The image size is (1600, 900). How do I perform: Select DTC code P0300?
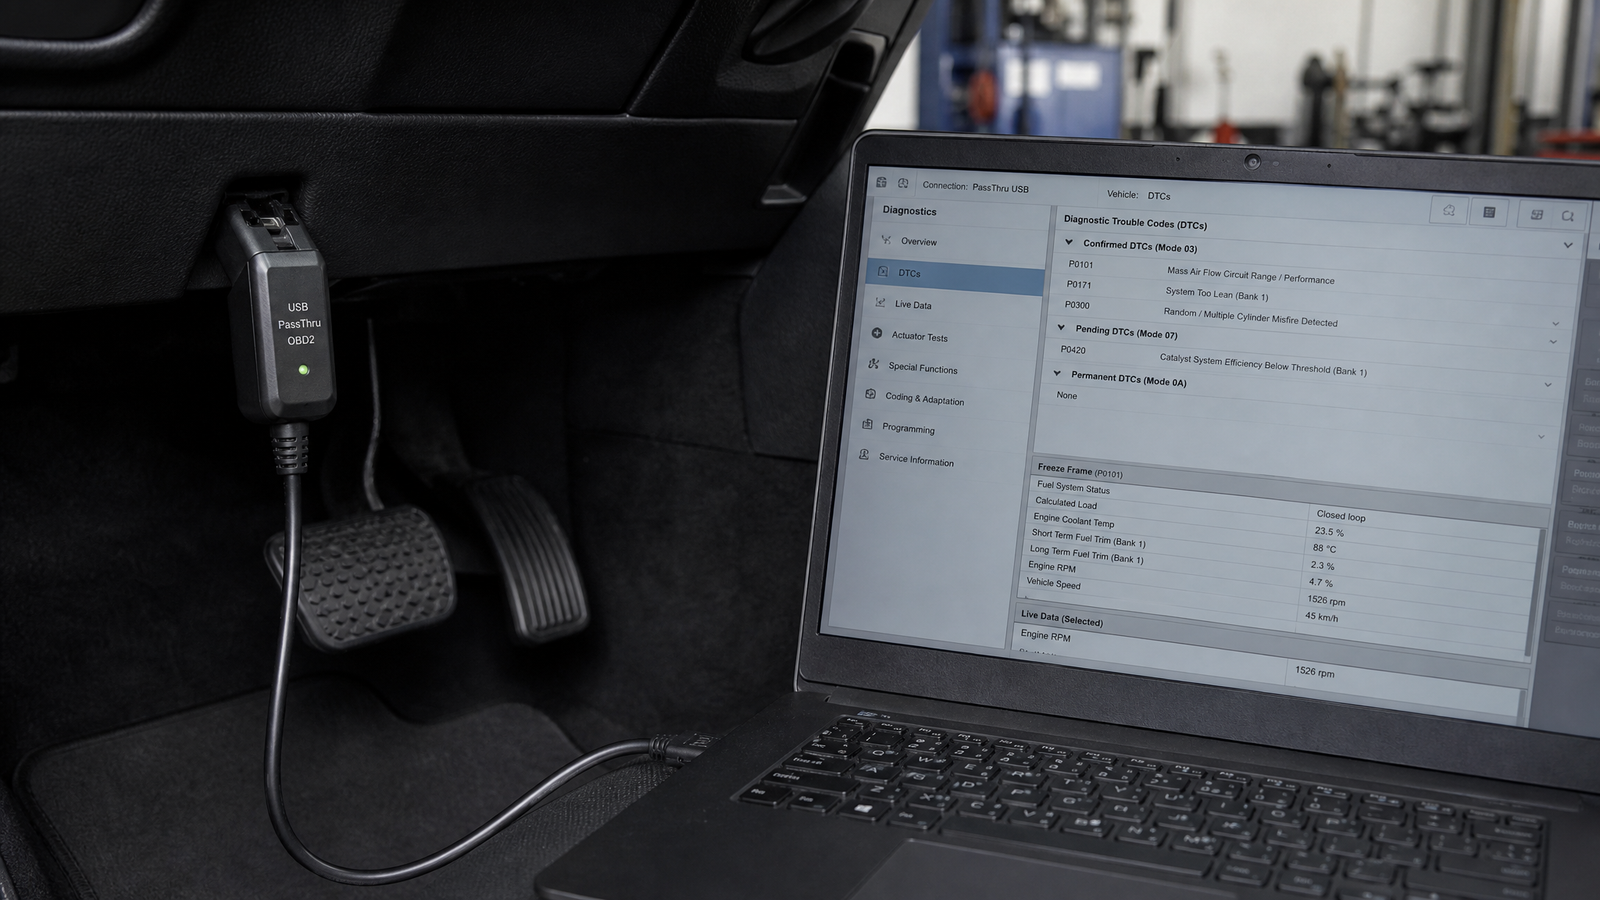1077,305
